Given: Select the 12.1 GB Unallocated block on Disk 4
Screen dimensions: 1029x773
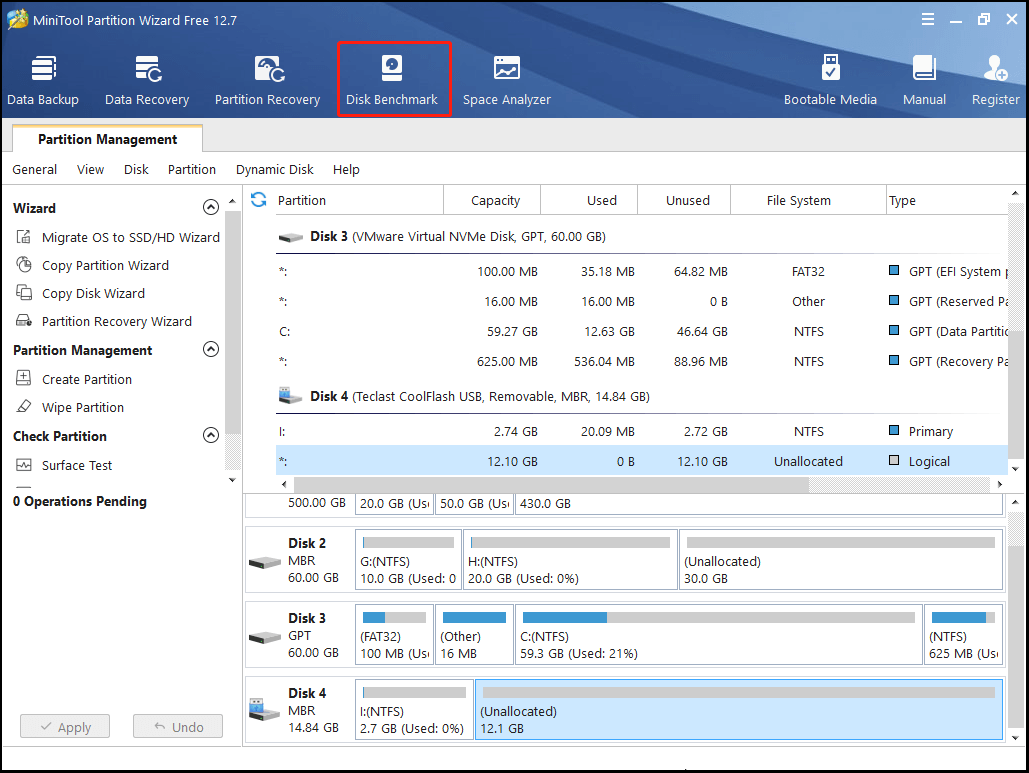Looking at the screenshot, I should pyautogui.click(x=739, y=710).
